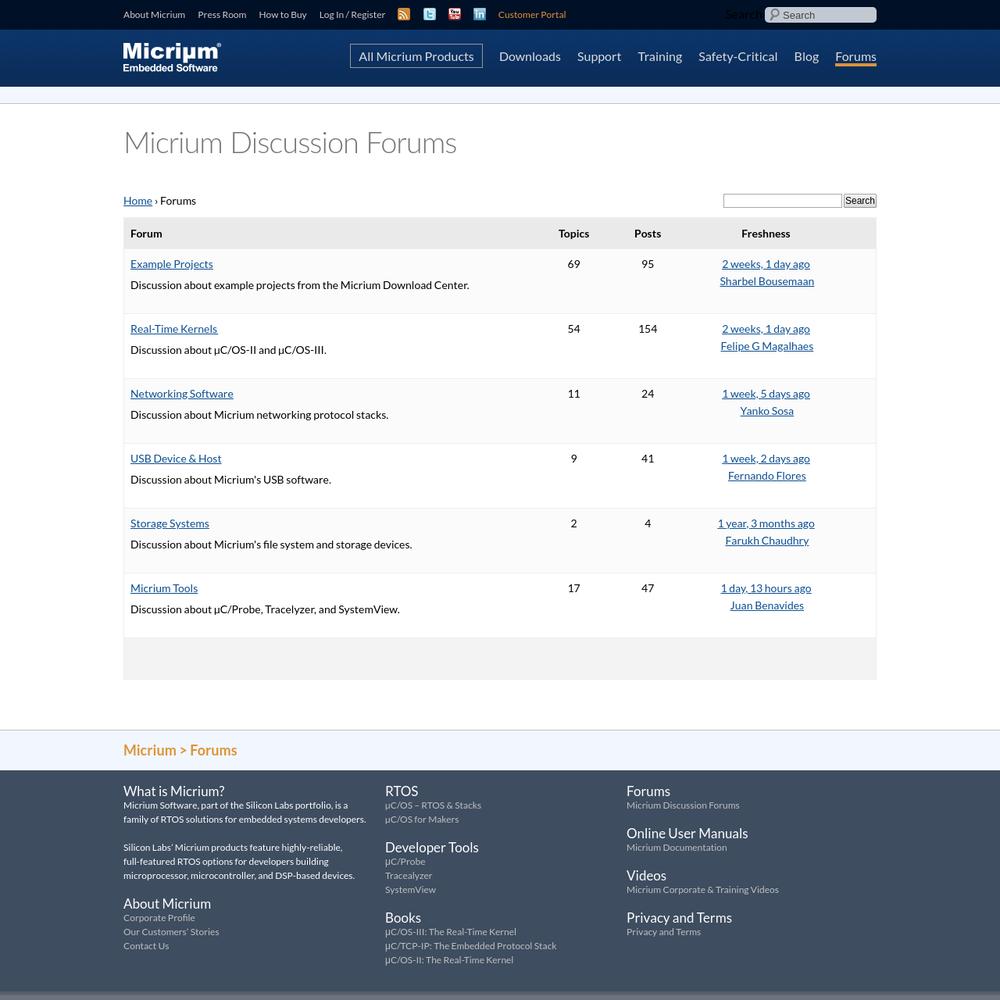View Juan Benavides's profile
1000x1000 pixels.
click(x=767, y=606)
